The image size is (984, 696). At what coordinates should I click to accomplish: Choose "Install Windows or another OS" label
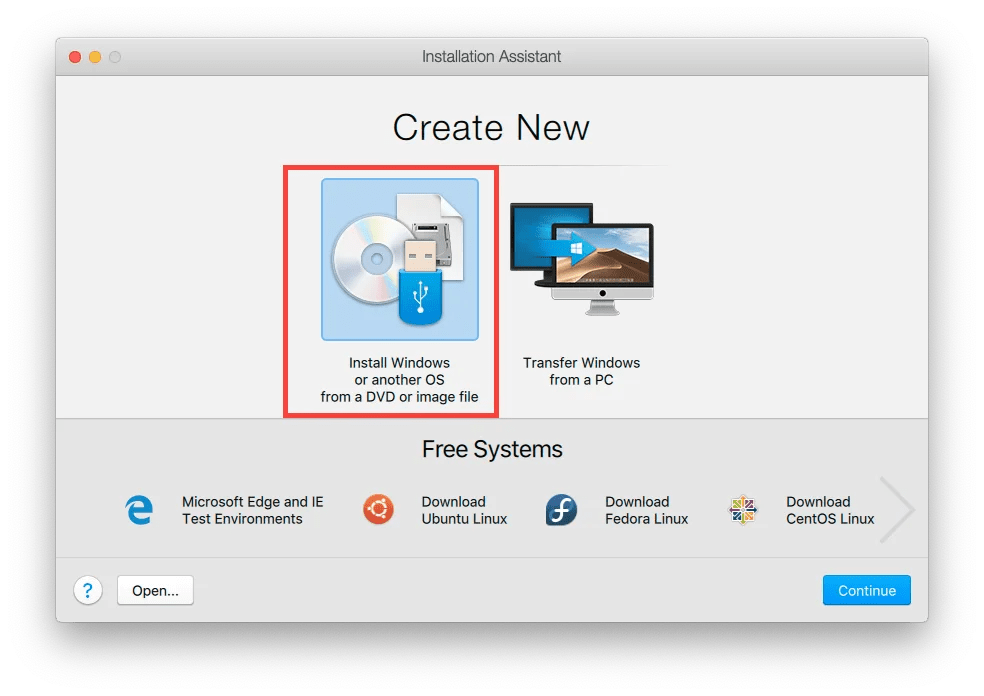[x=399, y=380]
